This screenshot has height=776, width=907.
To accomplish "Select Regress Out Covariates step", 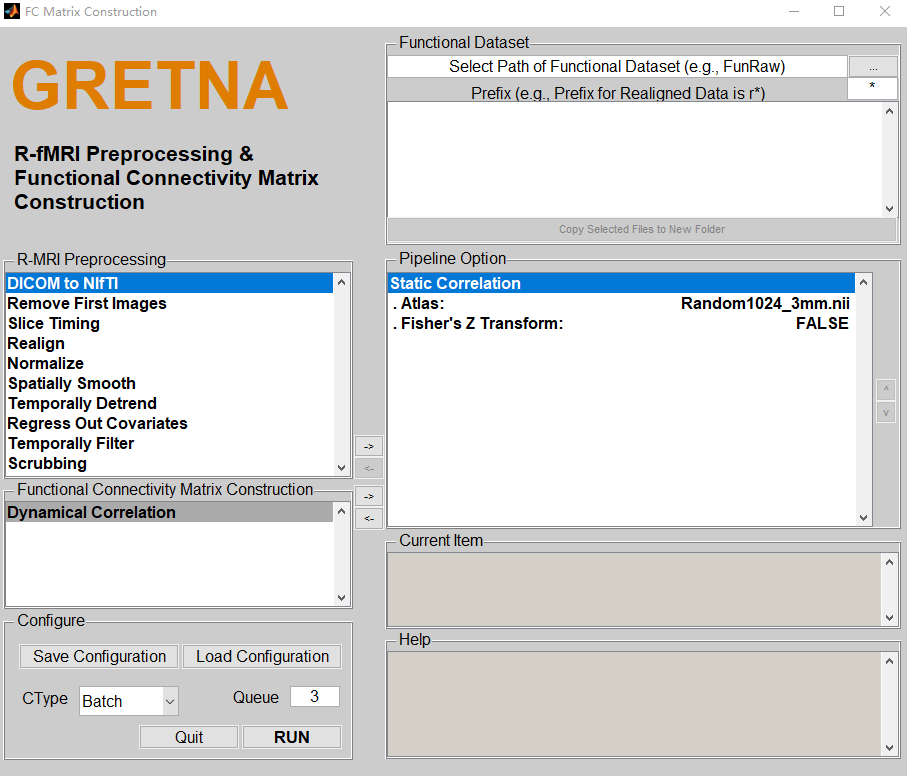I will 169,423.
